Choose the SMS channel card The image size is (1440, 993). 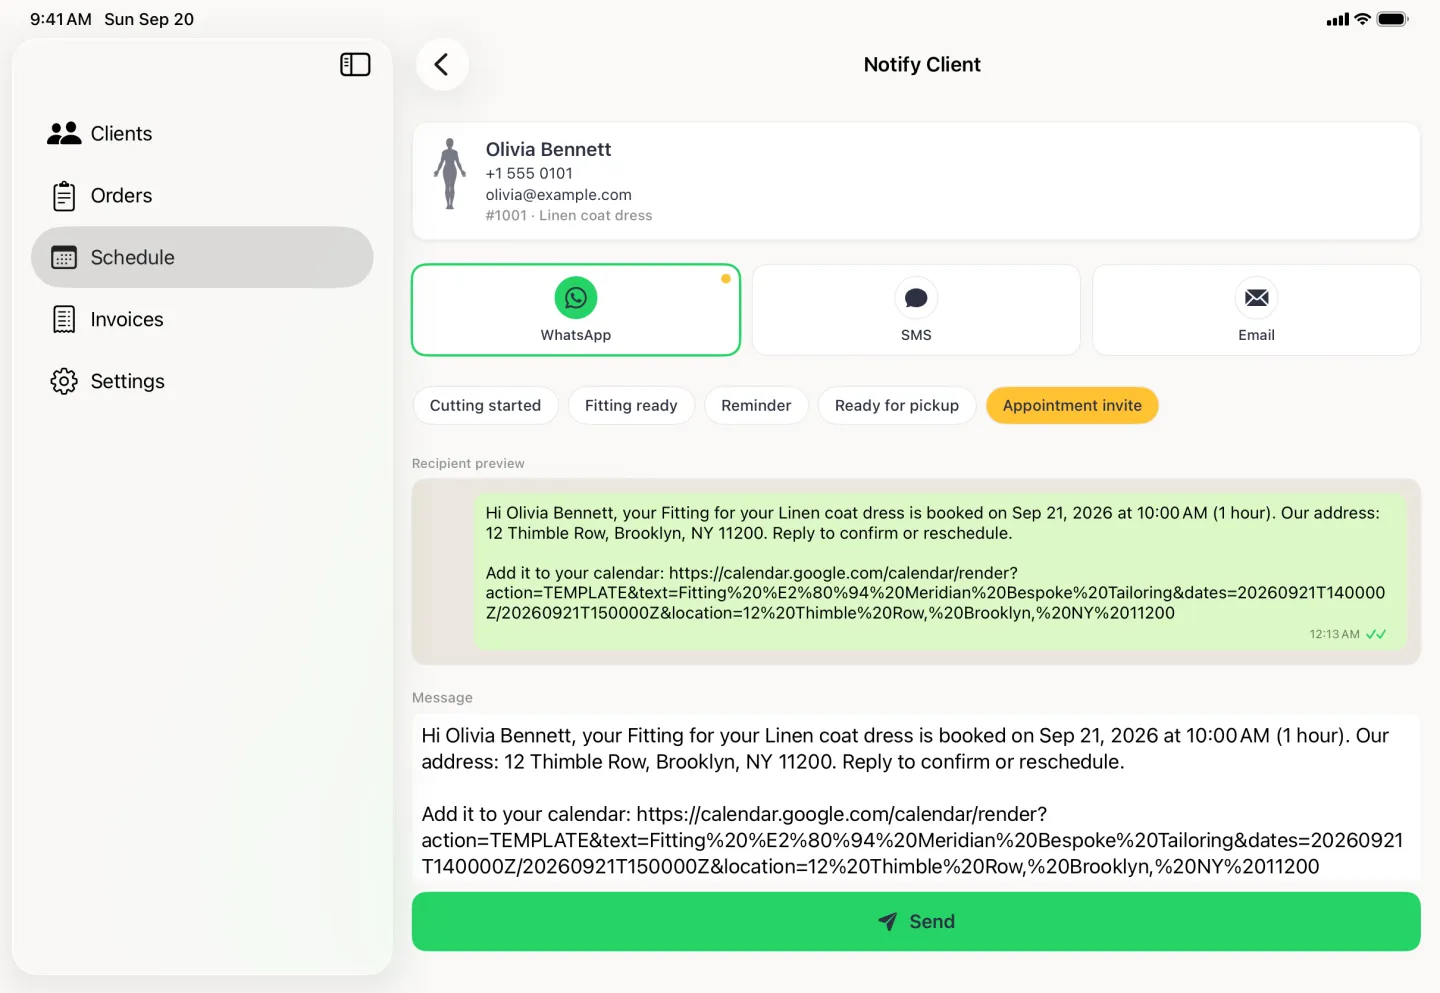[916, 310]
